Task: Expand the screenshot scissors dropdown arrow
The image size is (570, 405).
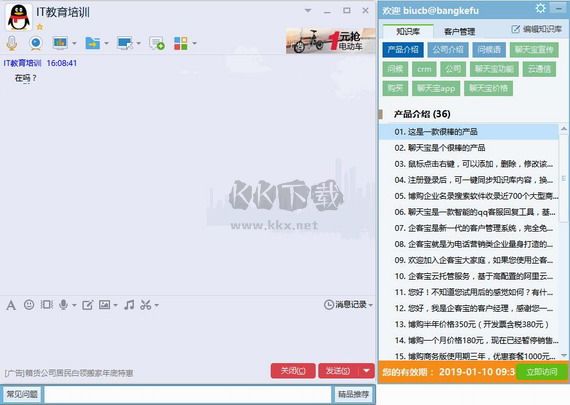Action: click(x=156, y=305)
